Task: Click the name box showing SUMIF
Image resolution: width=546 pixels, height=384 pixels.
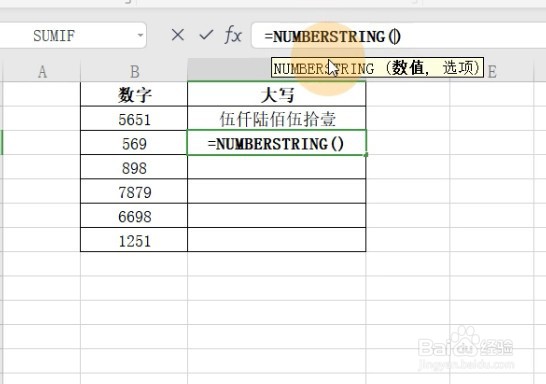Action: click(72, 36)
